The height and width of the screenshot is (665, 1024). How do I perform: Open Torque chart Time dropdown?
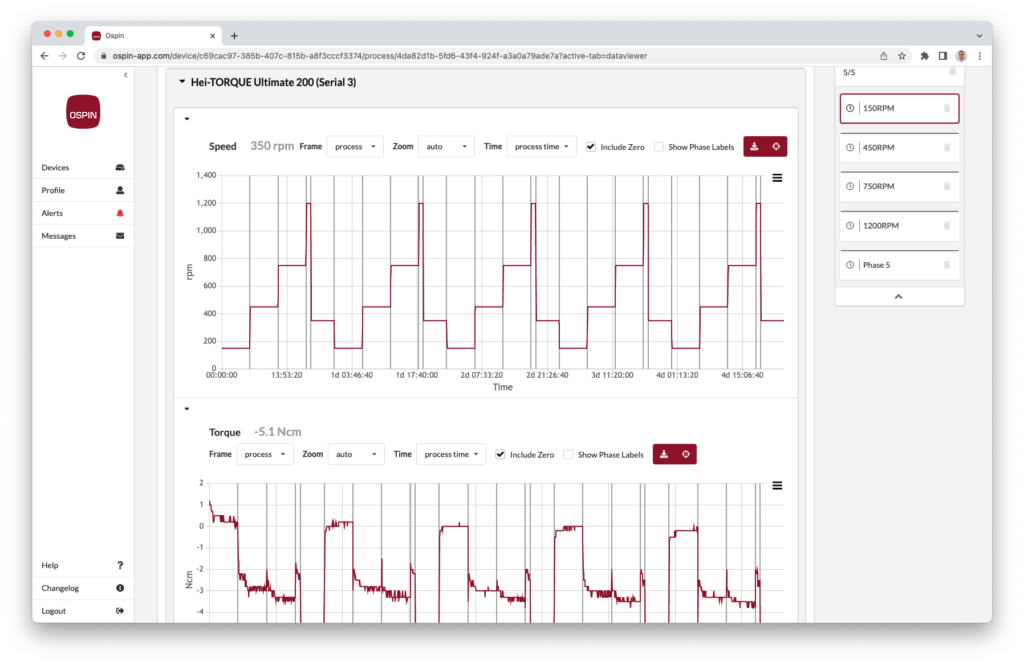tap(451, 454)
